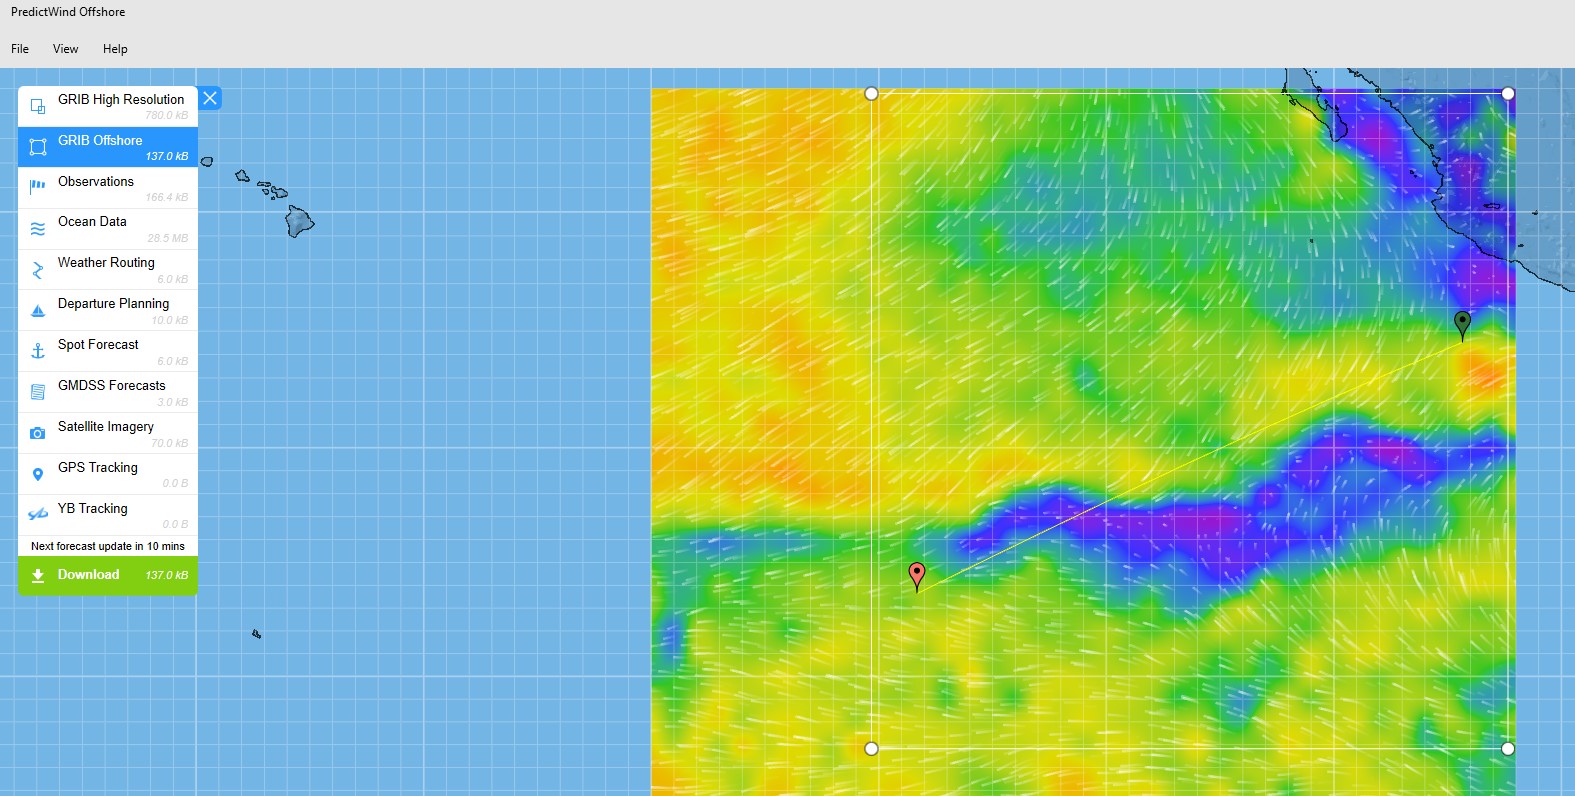Viewport: 1575px width, 796px height.
Task: Click the GRIB High Resolution icon
Action: click(x=38, y=106)
